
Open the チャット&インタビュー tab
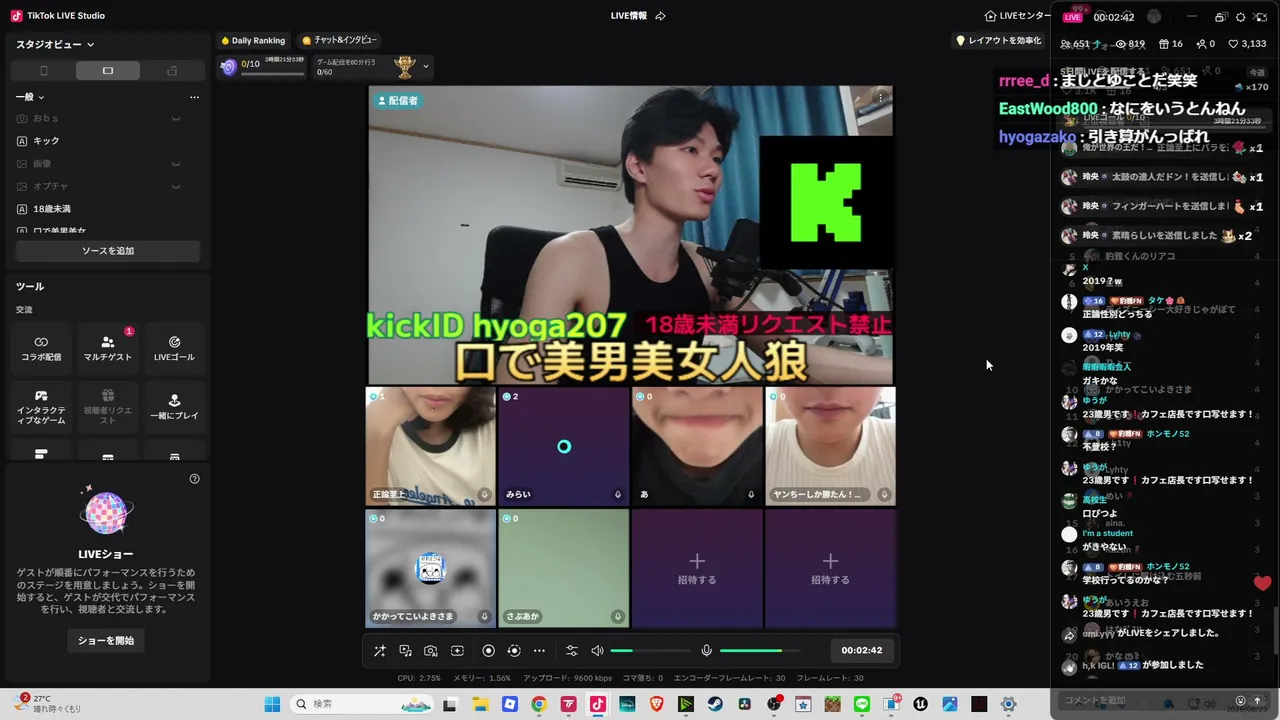point(339,40)
